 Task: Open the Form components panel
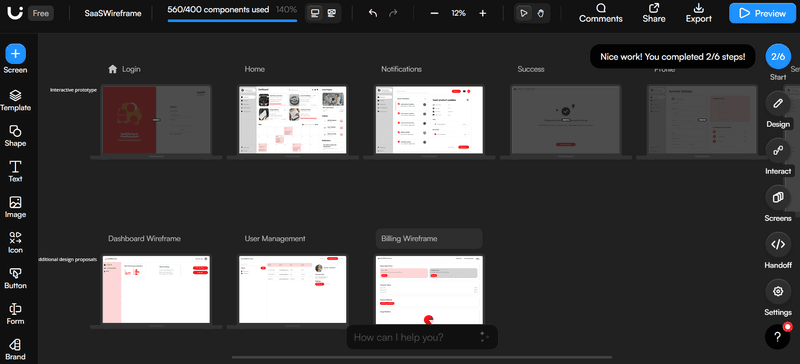pos(15,314)
